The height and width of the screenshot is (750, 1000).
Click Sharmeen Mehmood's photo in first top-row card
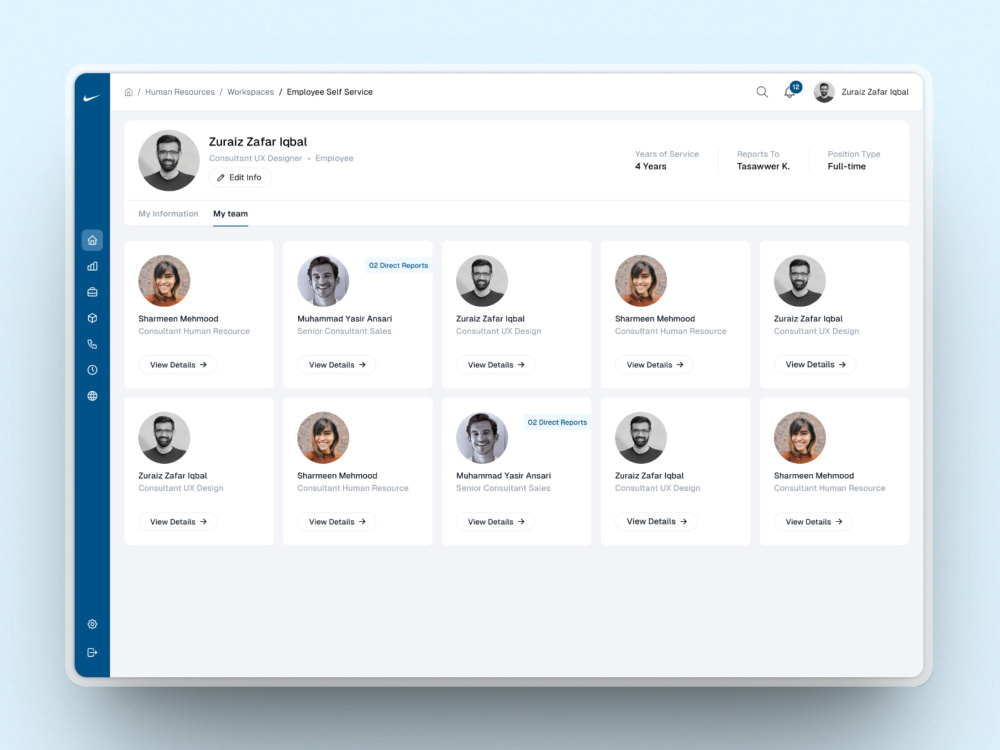pos(165,281)
